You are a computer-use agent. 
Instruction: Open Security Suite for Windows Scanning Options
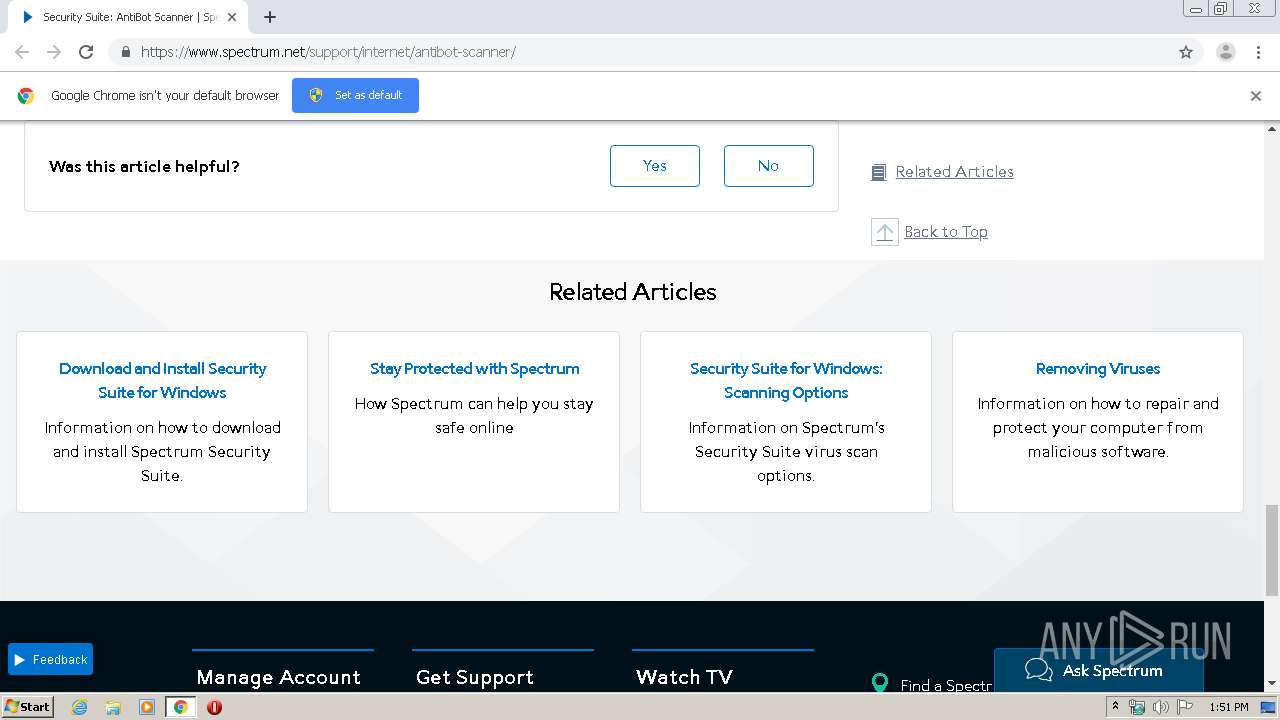pos(786,380)
